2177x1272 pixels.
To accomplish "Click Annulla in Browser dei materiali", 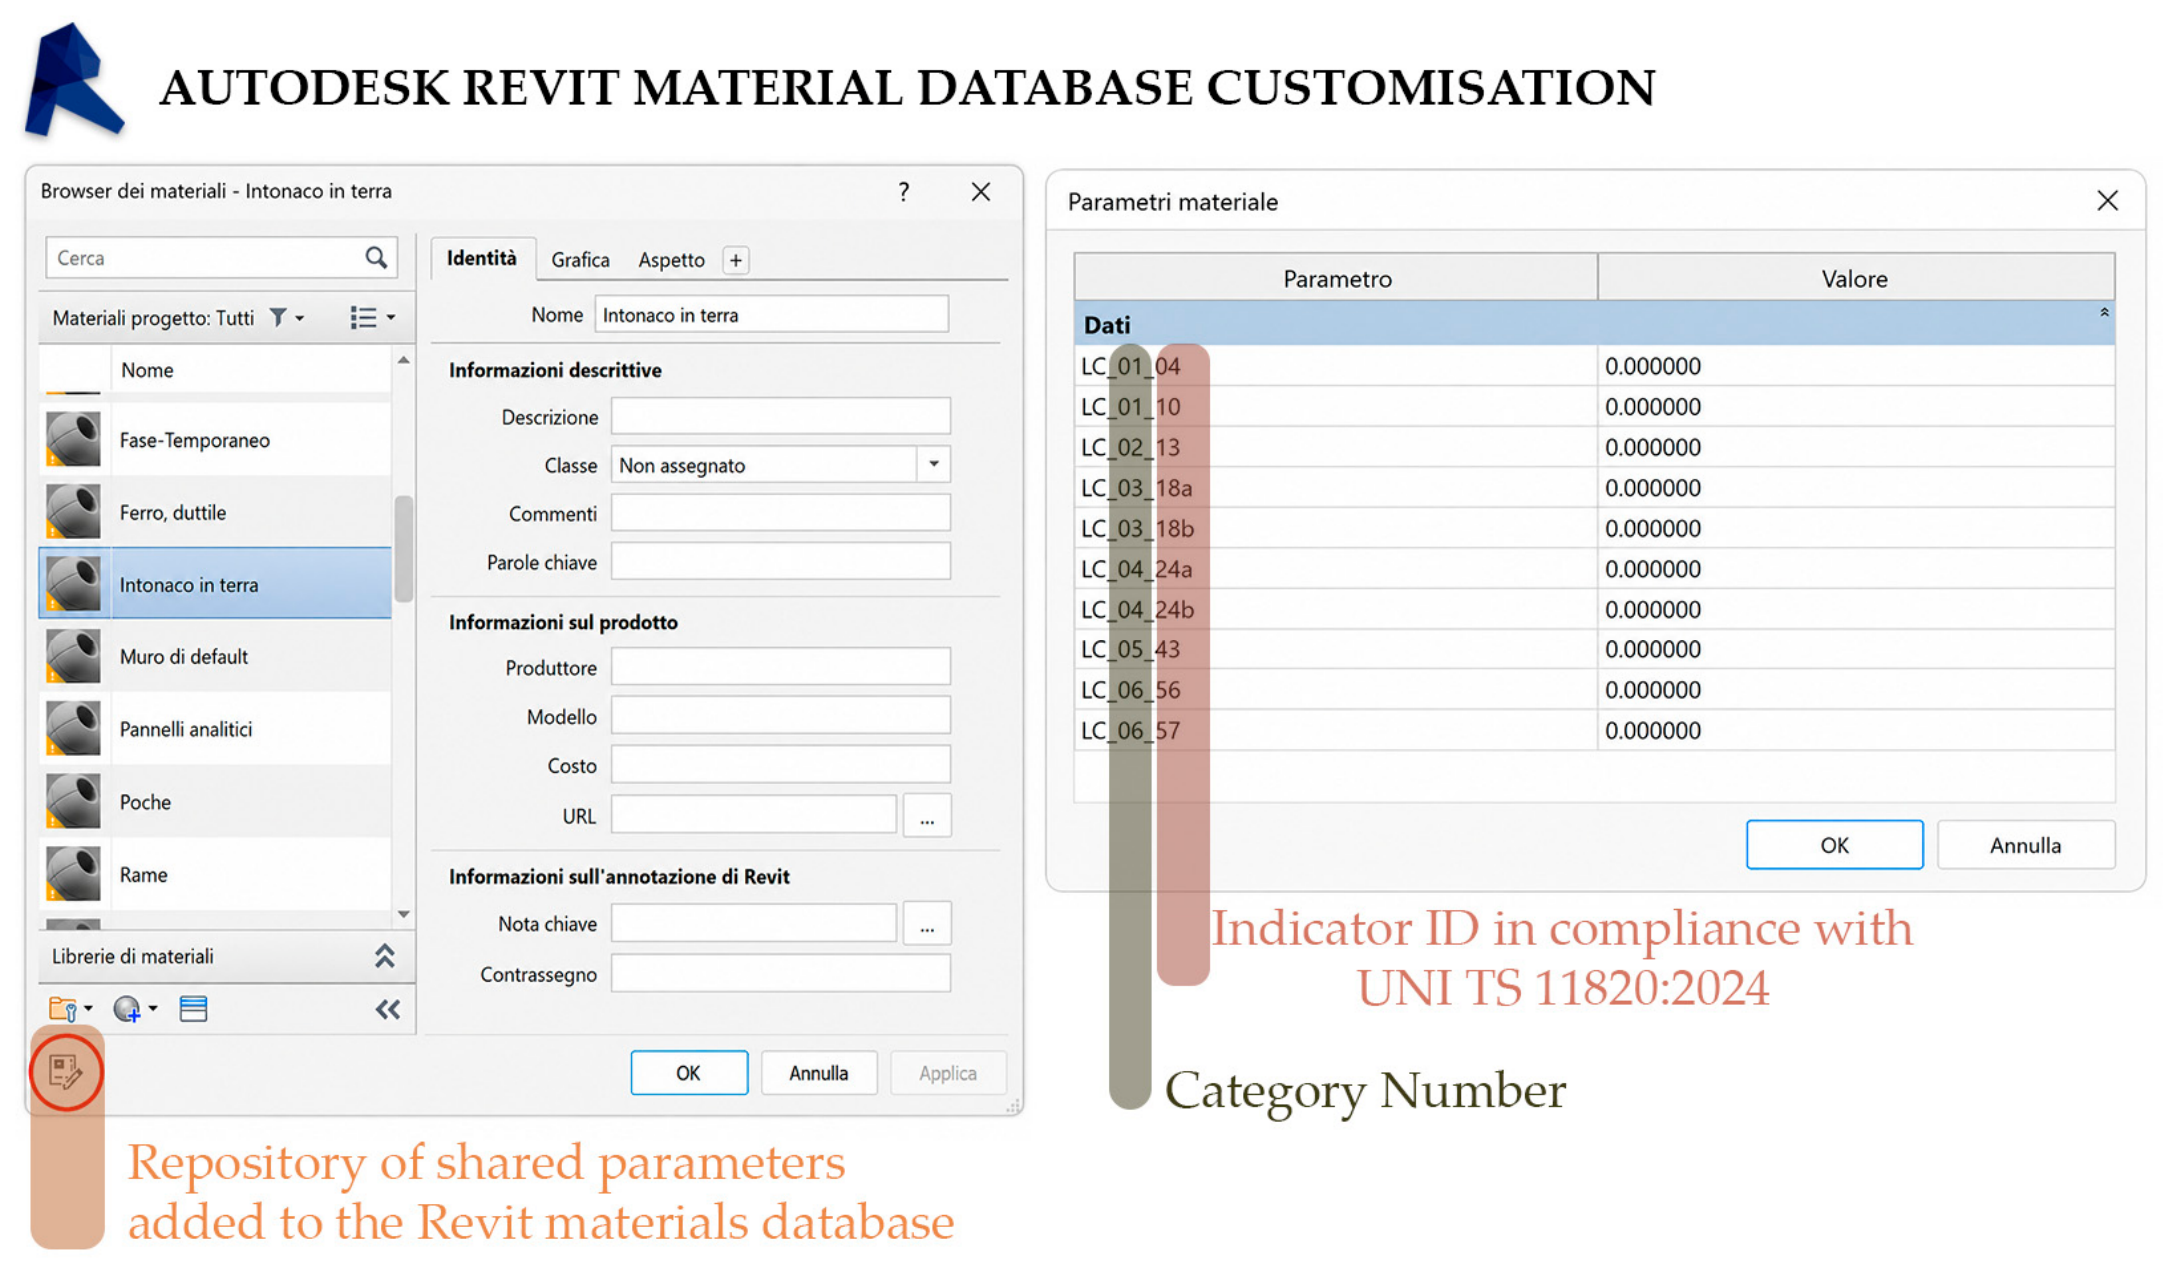I will [819, 1073].
